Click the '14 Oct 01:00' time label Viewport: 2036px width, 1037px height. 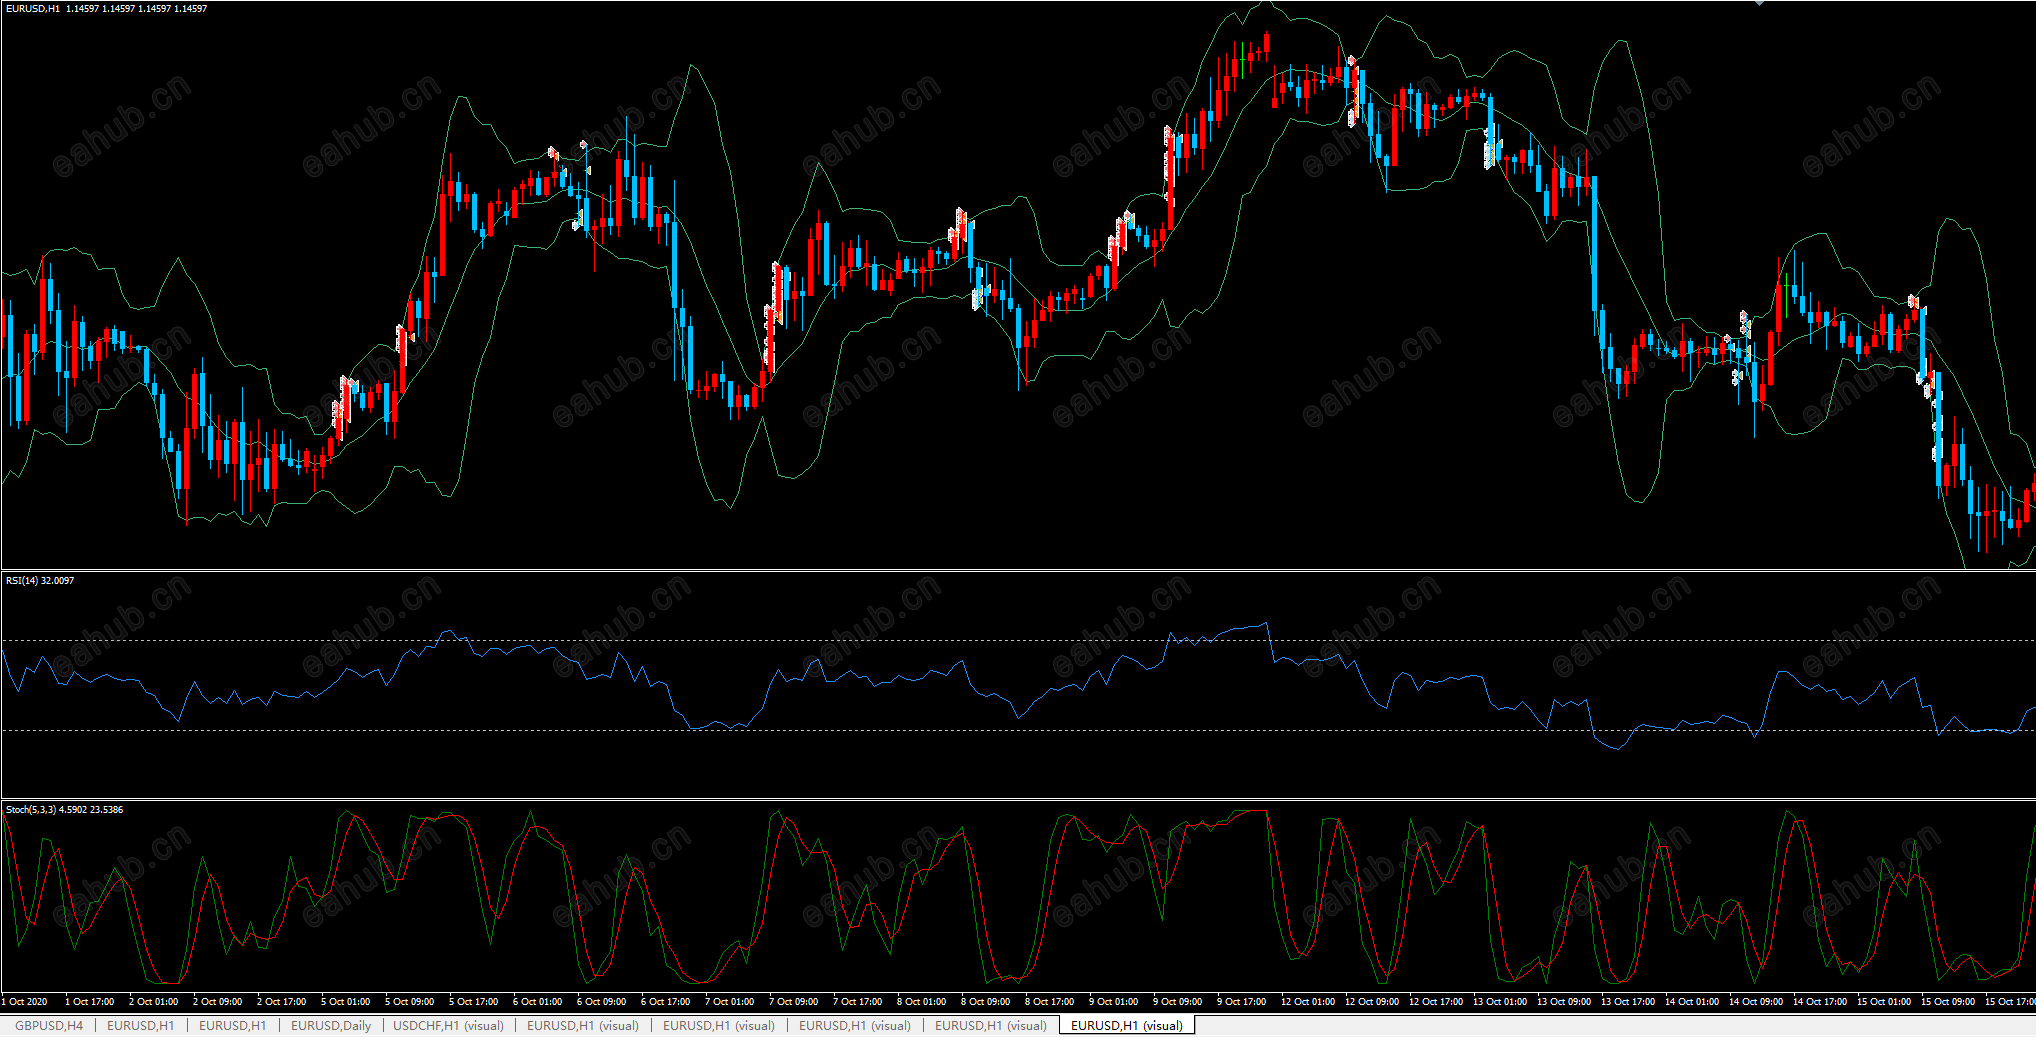[1692, 1001]
